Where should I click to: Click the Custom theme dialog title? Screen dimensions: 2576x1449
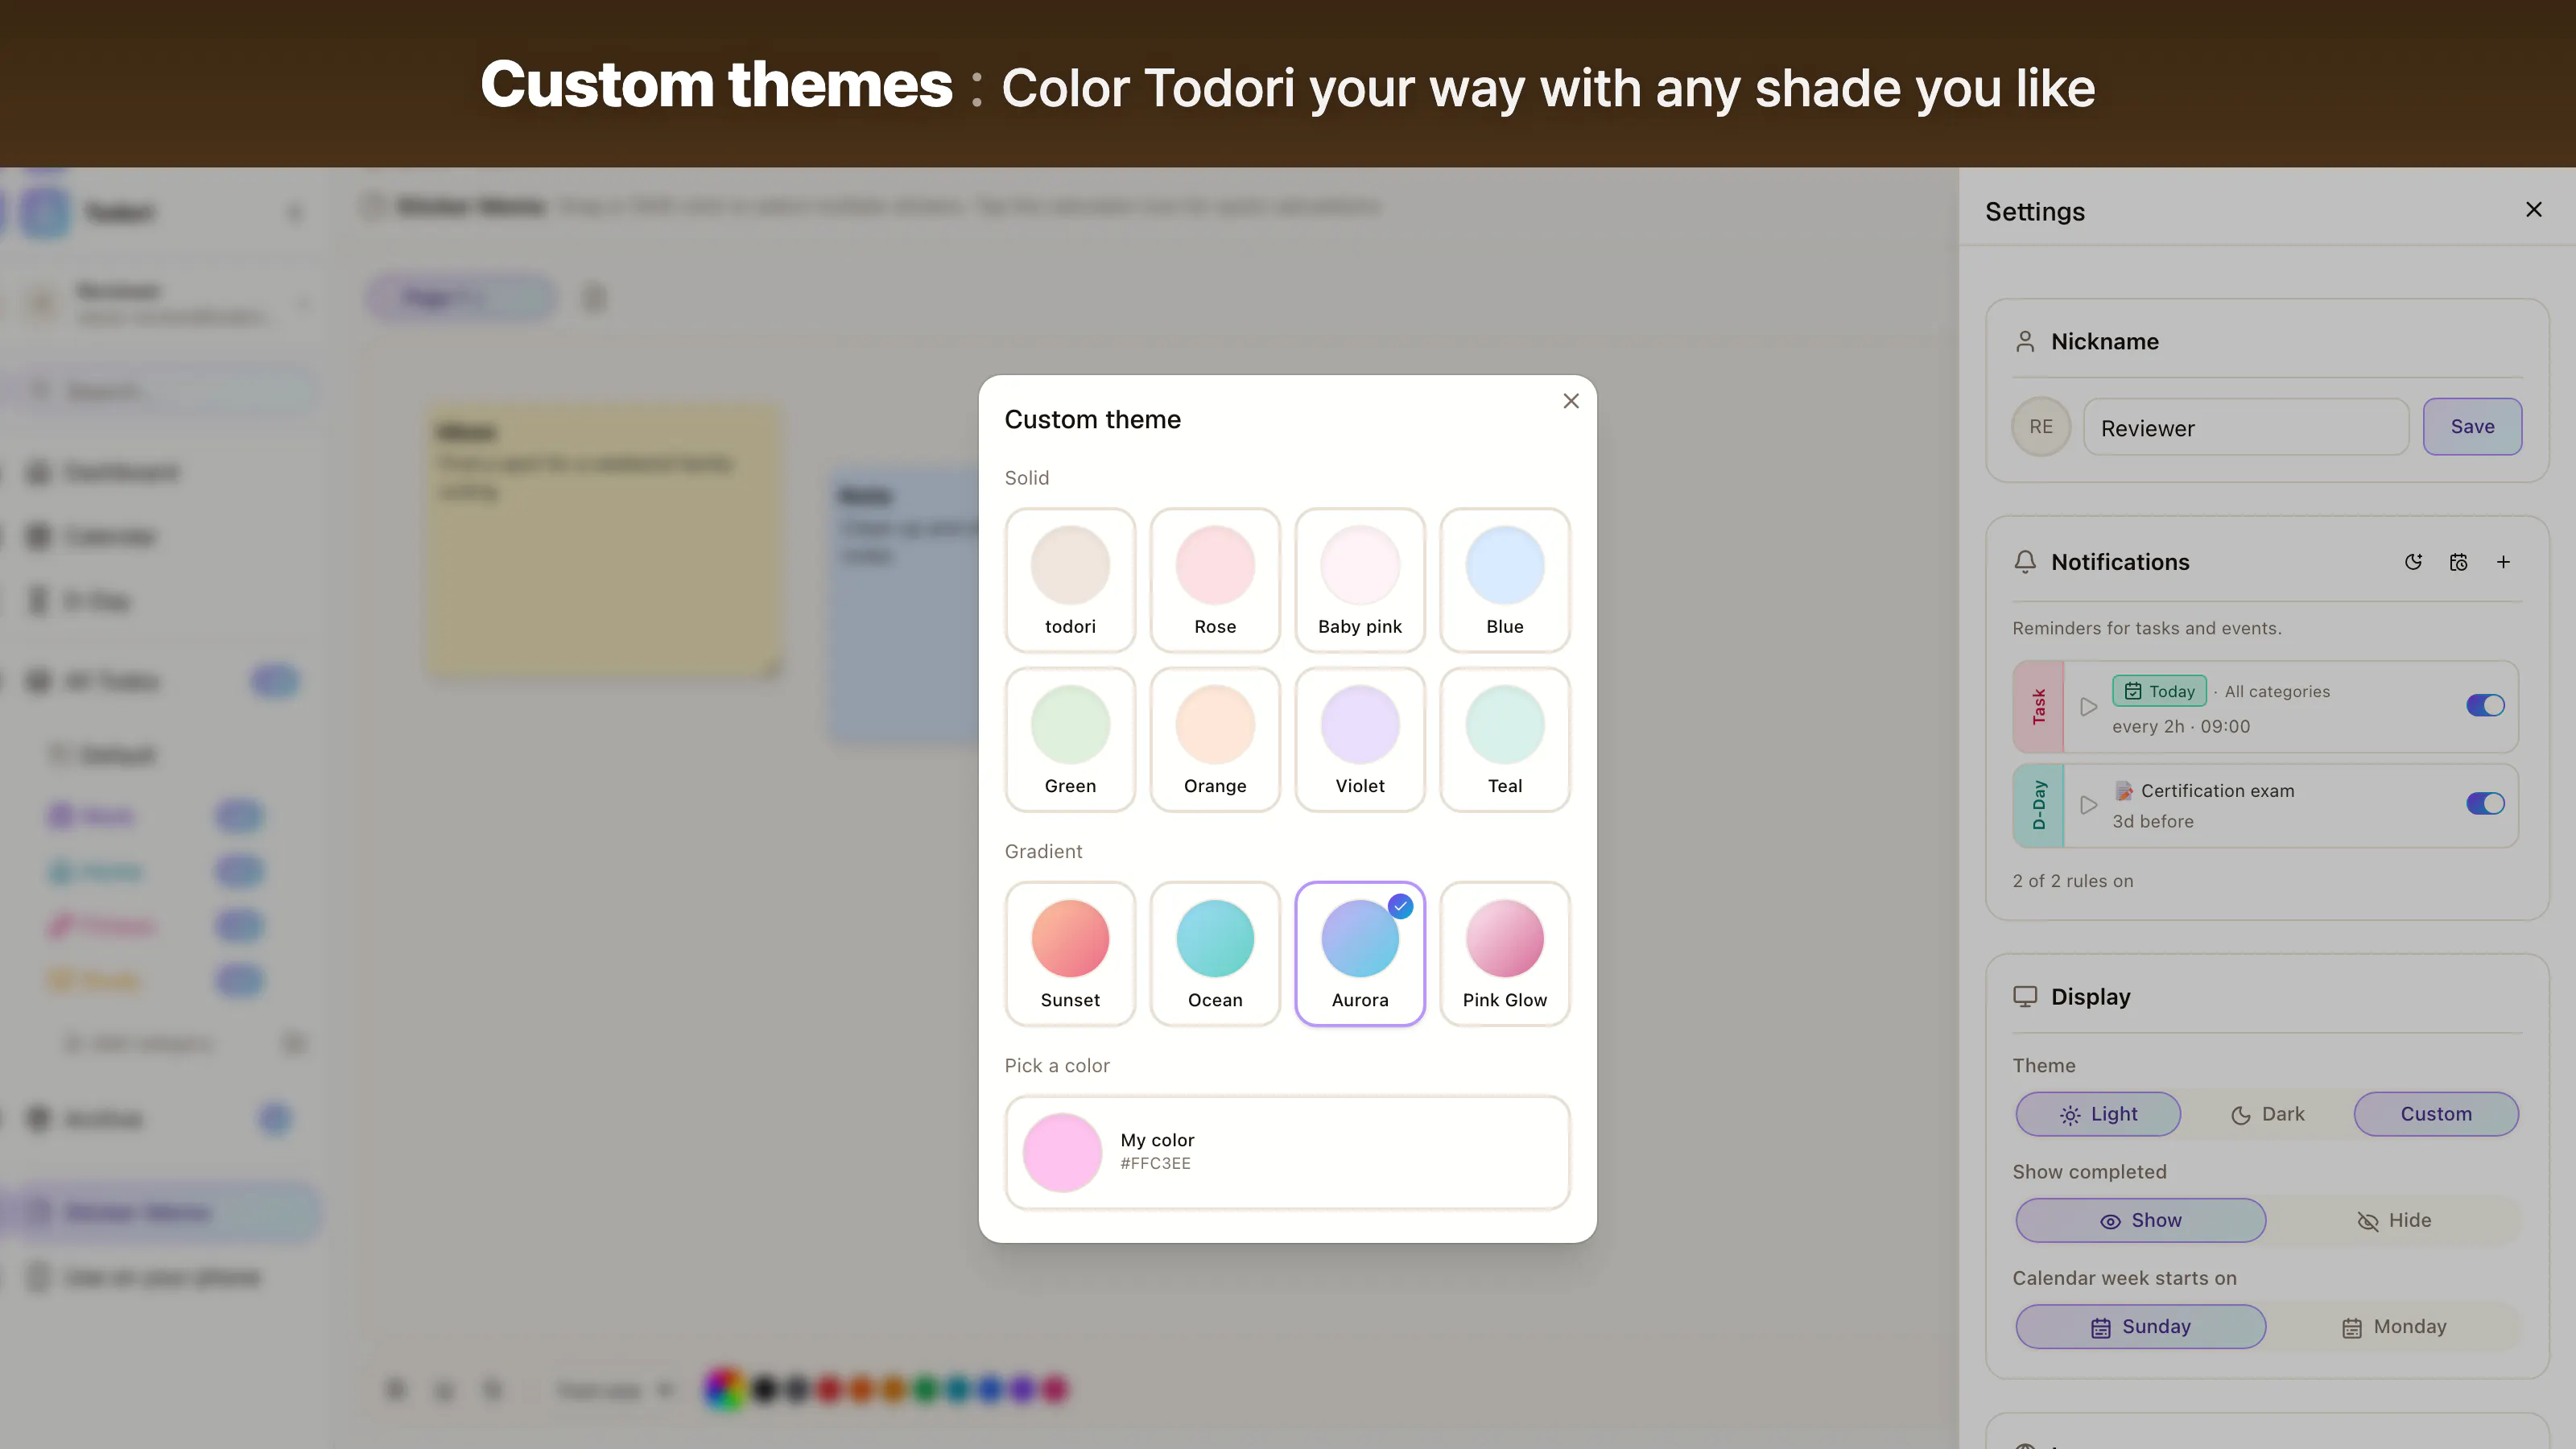(x=1092, y=420)
